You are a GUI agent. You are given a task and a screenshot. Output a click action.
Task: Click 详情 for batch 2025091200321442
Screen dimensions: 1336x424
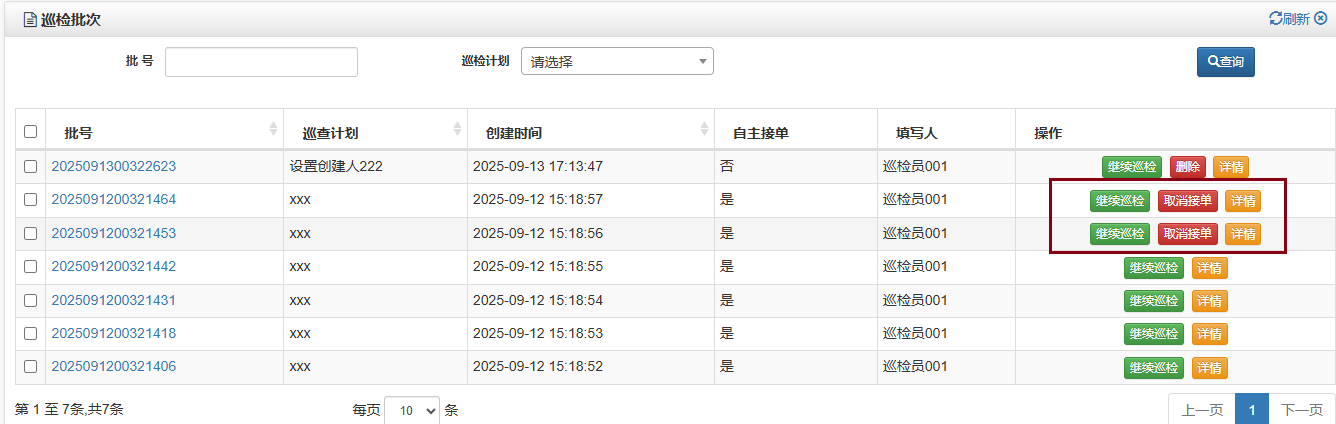[x=1209, y=268]
